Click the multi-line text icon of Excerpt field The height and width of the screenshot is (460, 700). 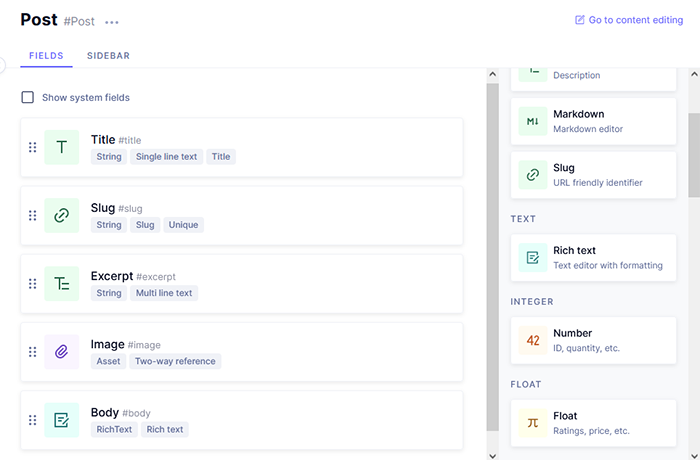click(x=62, y=284)
